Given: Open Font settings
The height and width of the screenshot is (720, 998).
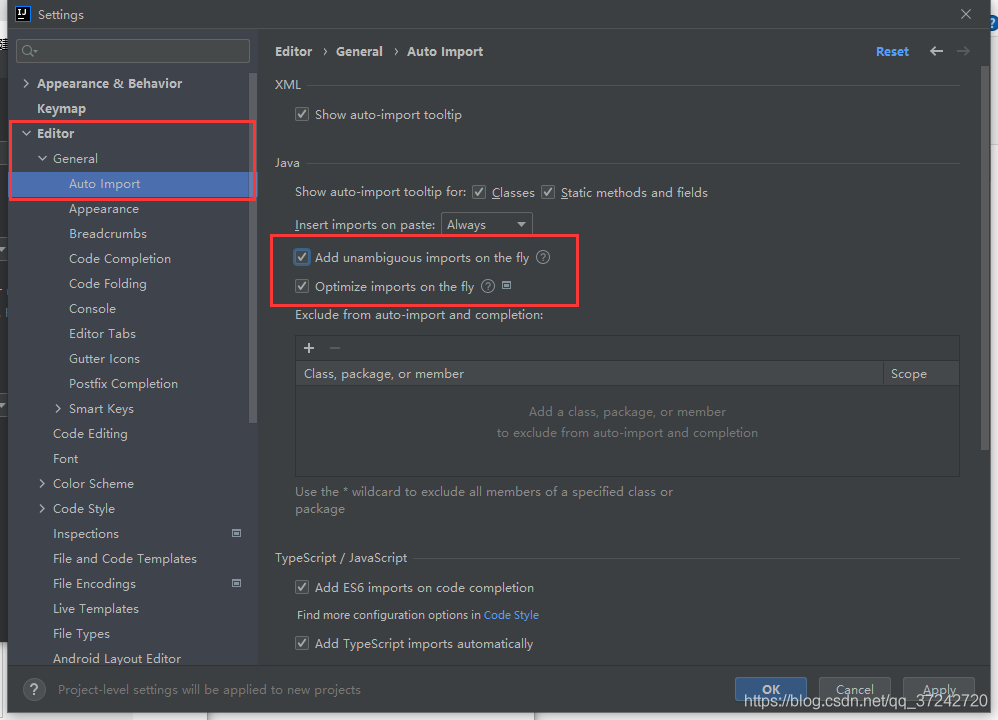Looking at the screenshot, I should 65,459.
